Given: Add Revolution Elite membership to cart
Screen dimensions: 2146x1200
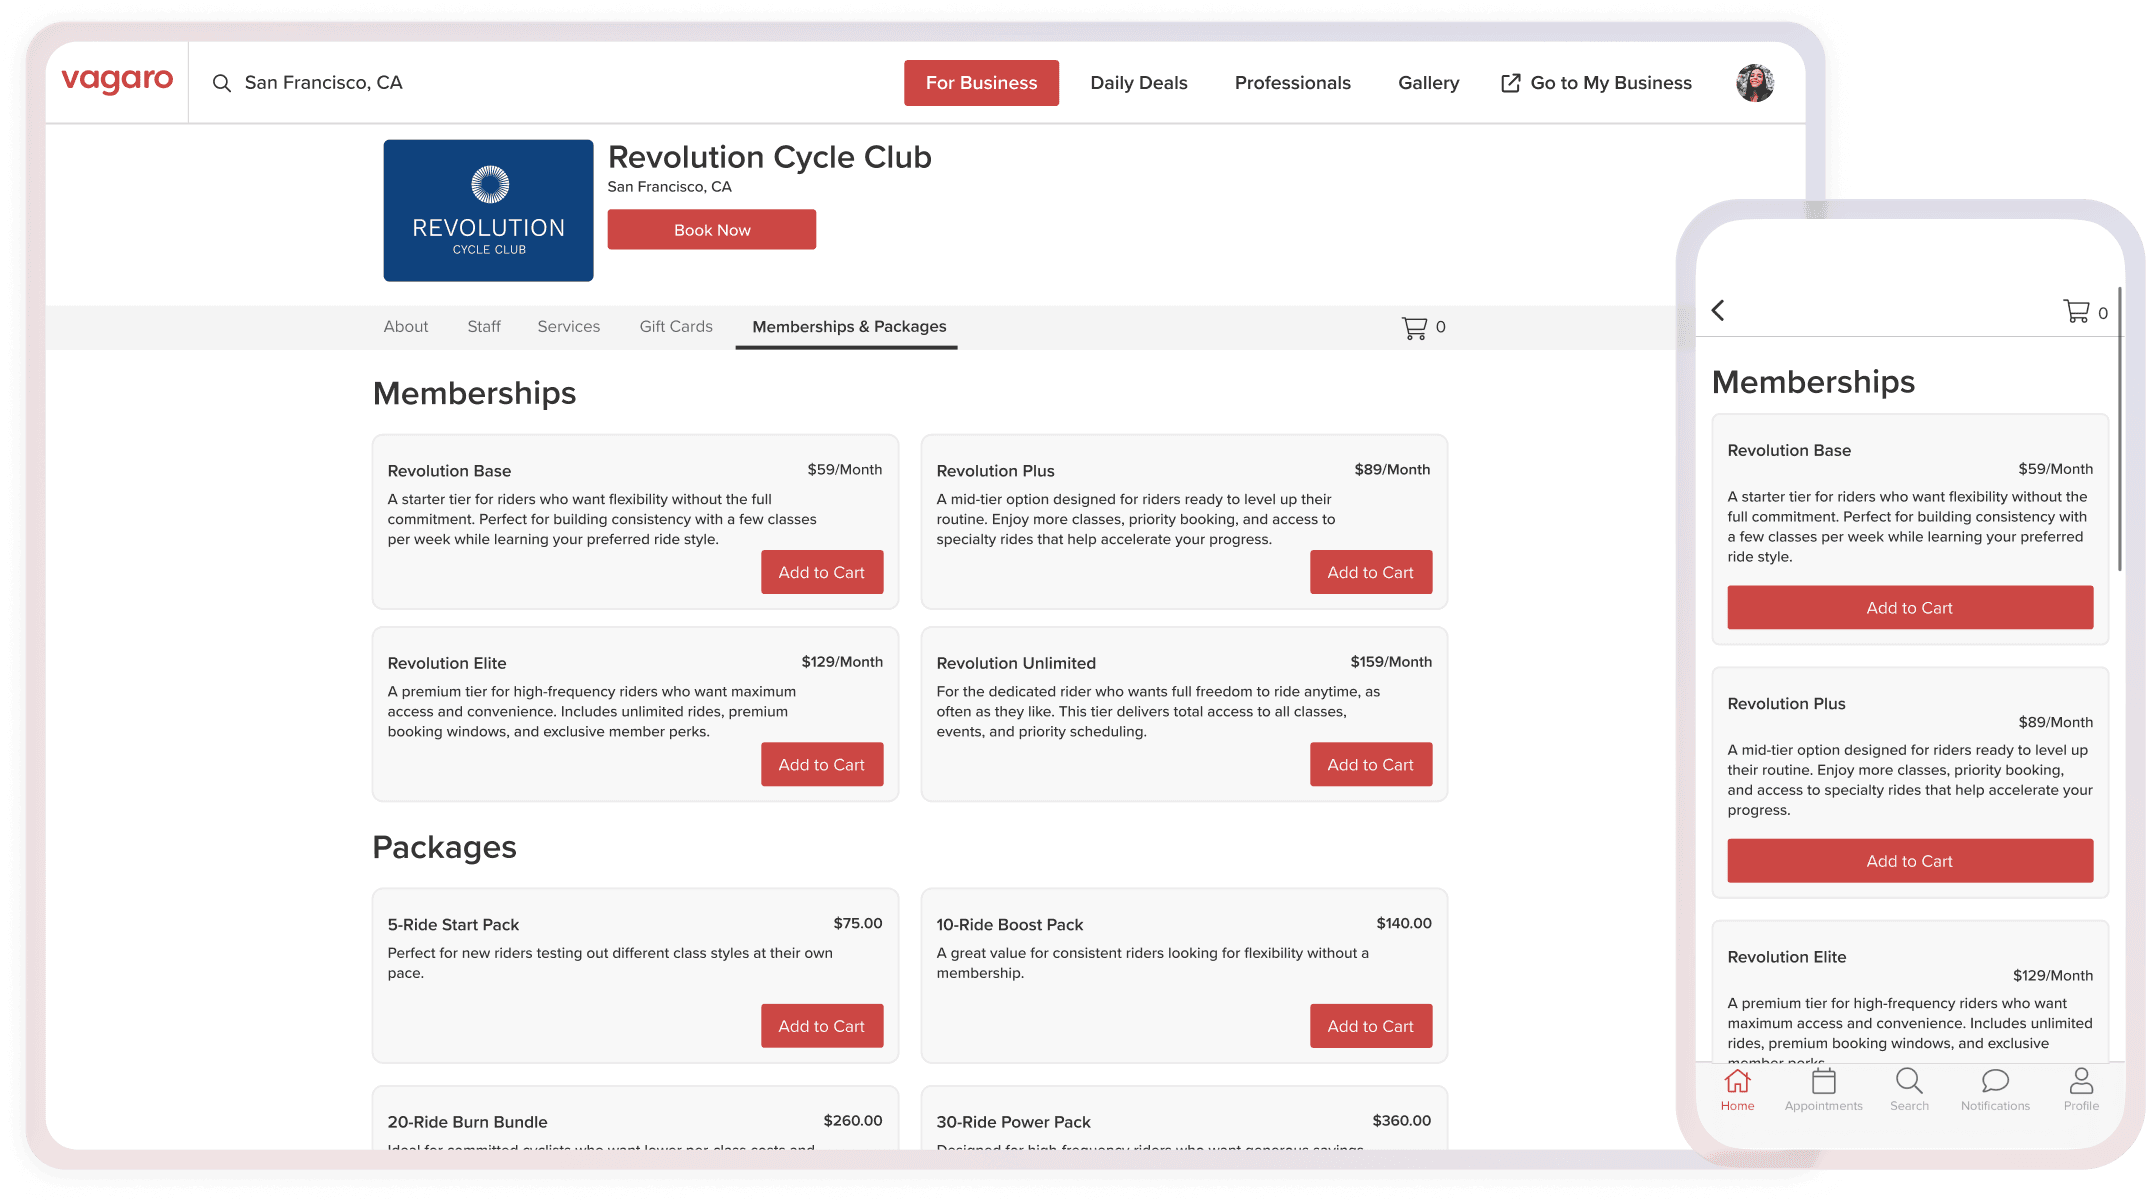Looking at the screenshot, I should pyautogui.click(x=821, y=764).
